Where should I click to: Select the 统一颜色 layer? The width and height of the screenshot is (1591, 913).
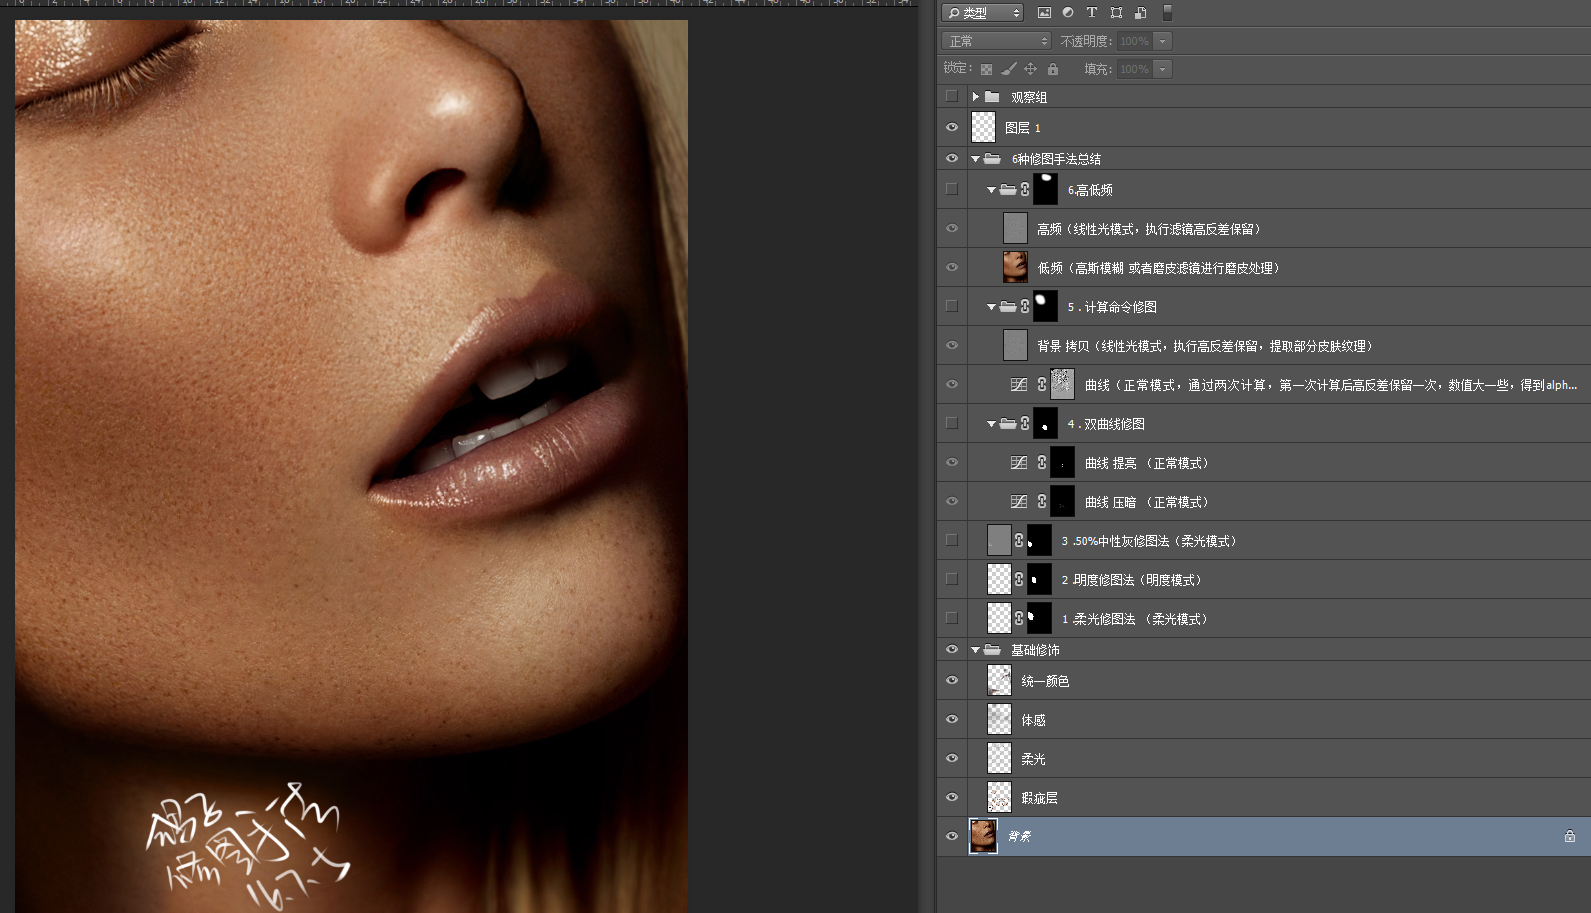1045,681
